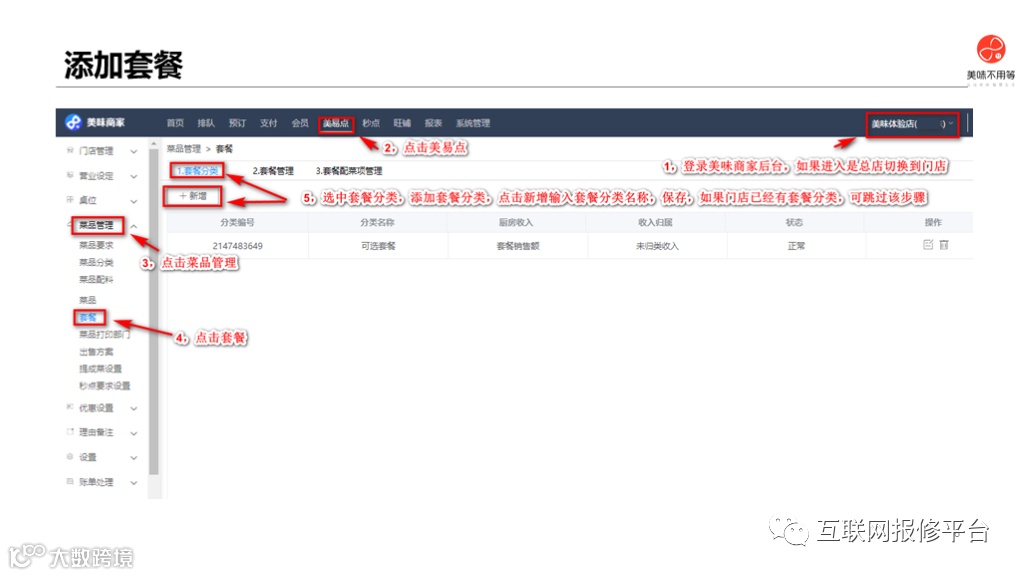This screenshot has height=576, width=1024.
Task: Click the 门店管理 sidebar icon
Action: (70, 150)
